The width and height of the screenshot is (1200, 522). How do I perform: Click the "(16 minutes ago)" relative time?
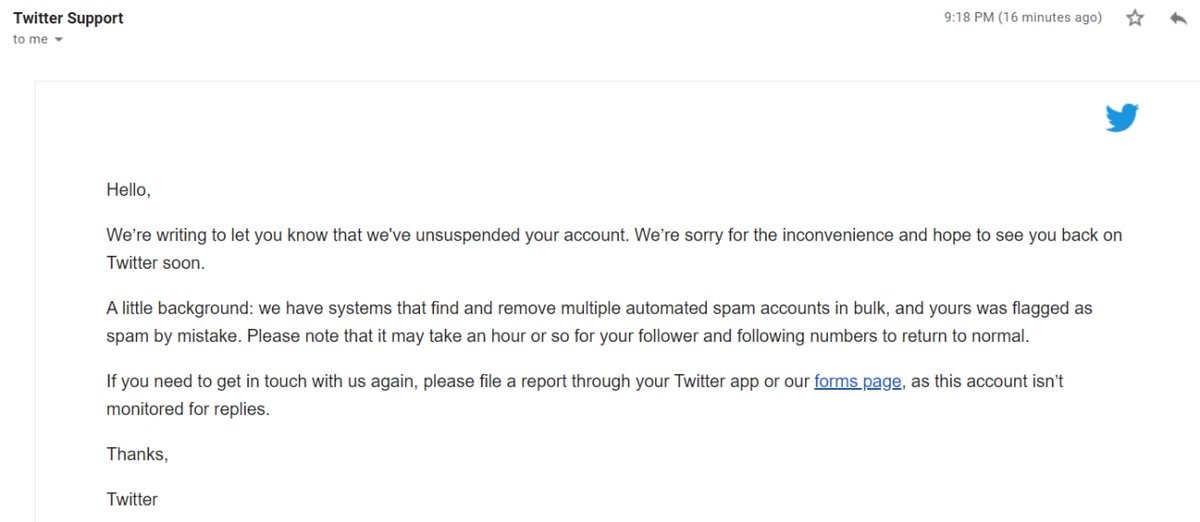click(1050, 18)
